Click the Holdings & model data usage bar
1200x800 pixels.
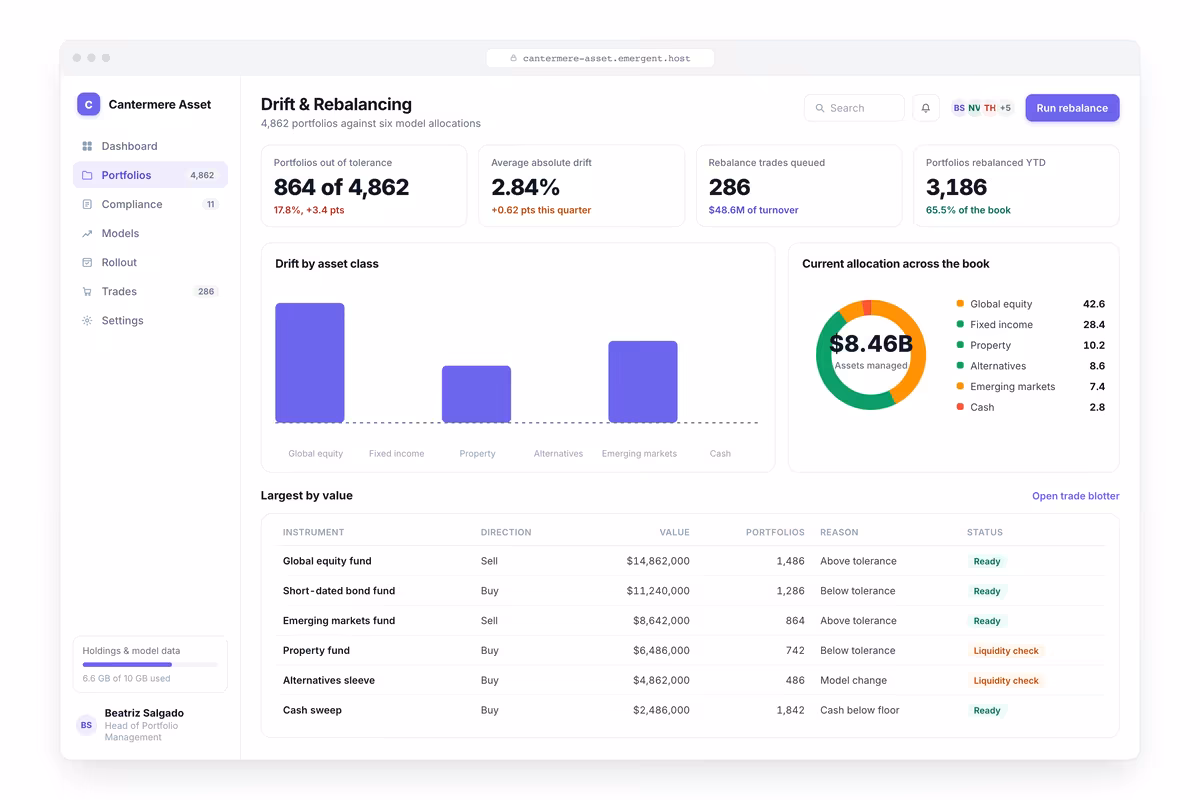pos(150,664)
